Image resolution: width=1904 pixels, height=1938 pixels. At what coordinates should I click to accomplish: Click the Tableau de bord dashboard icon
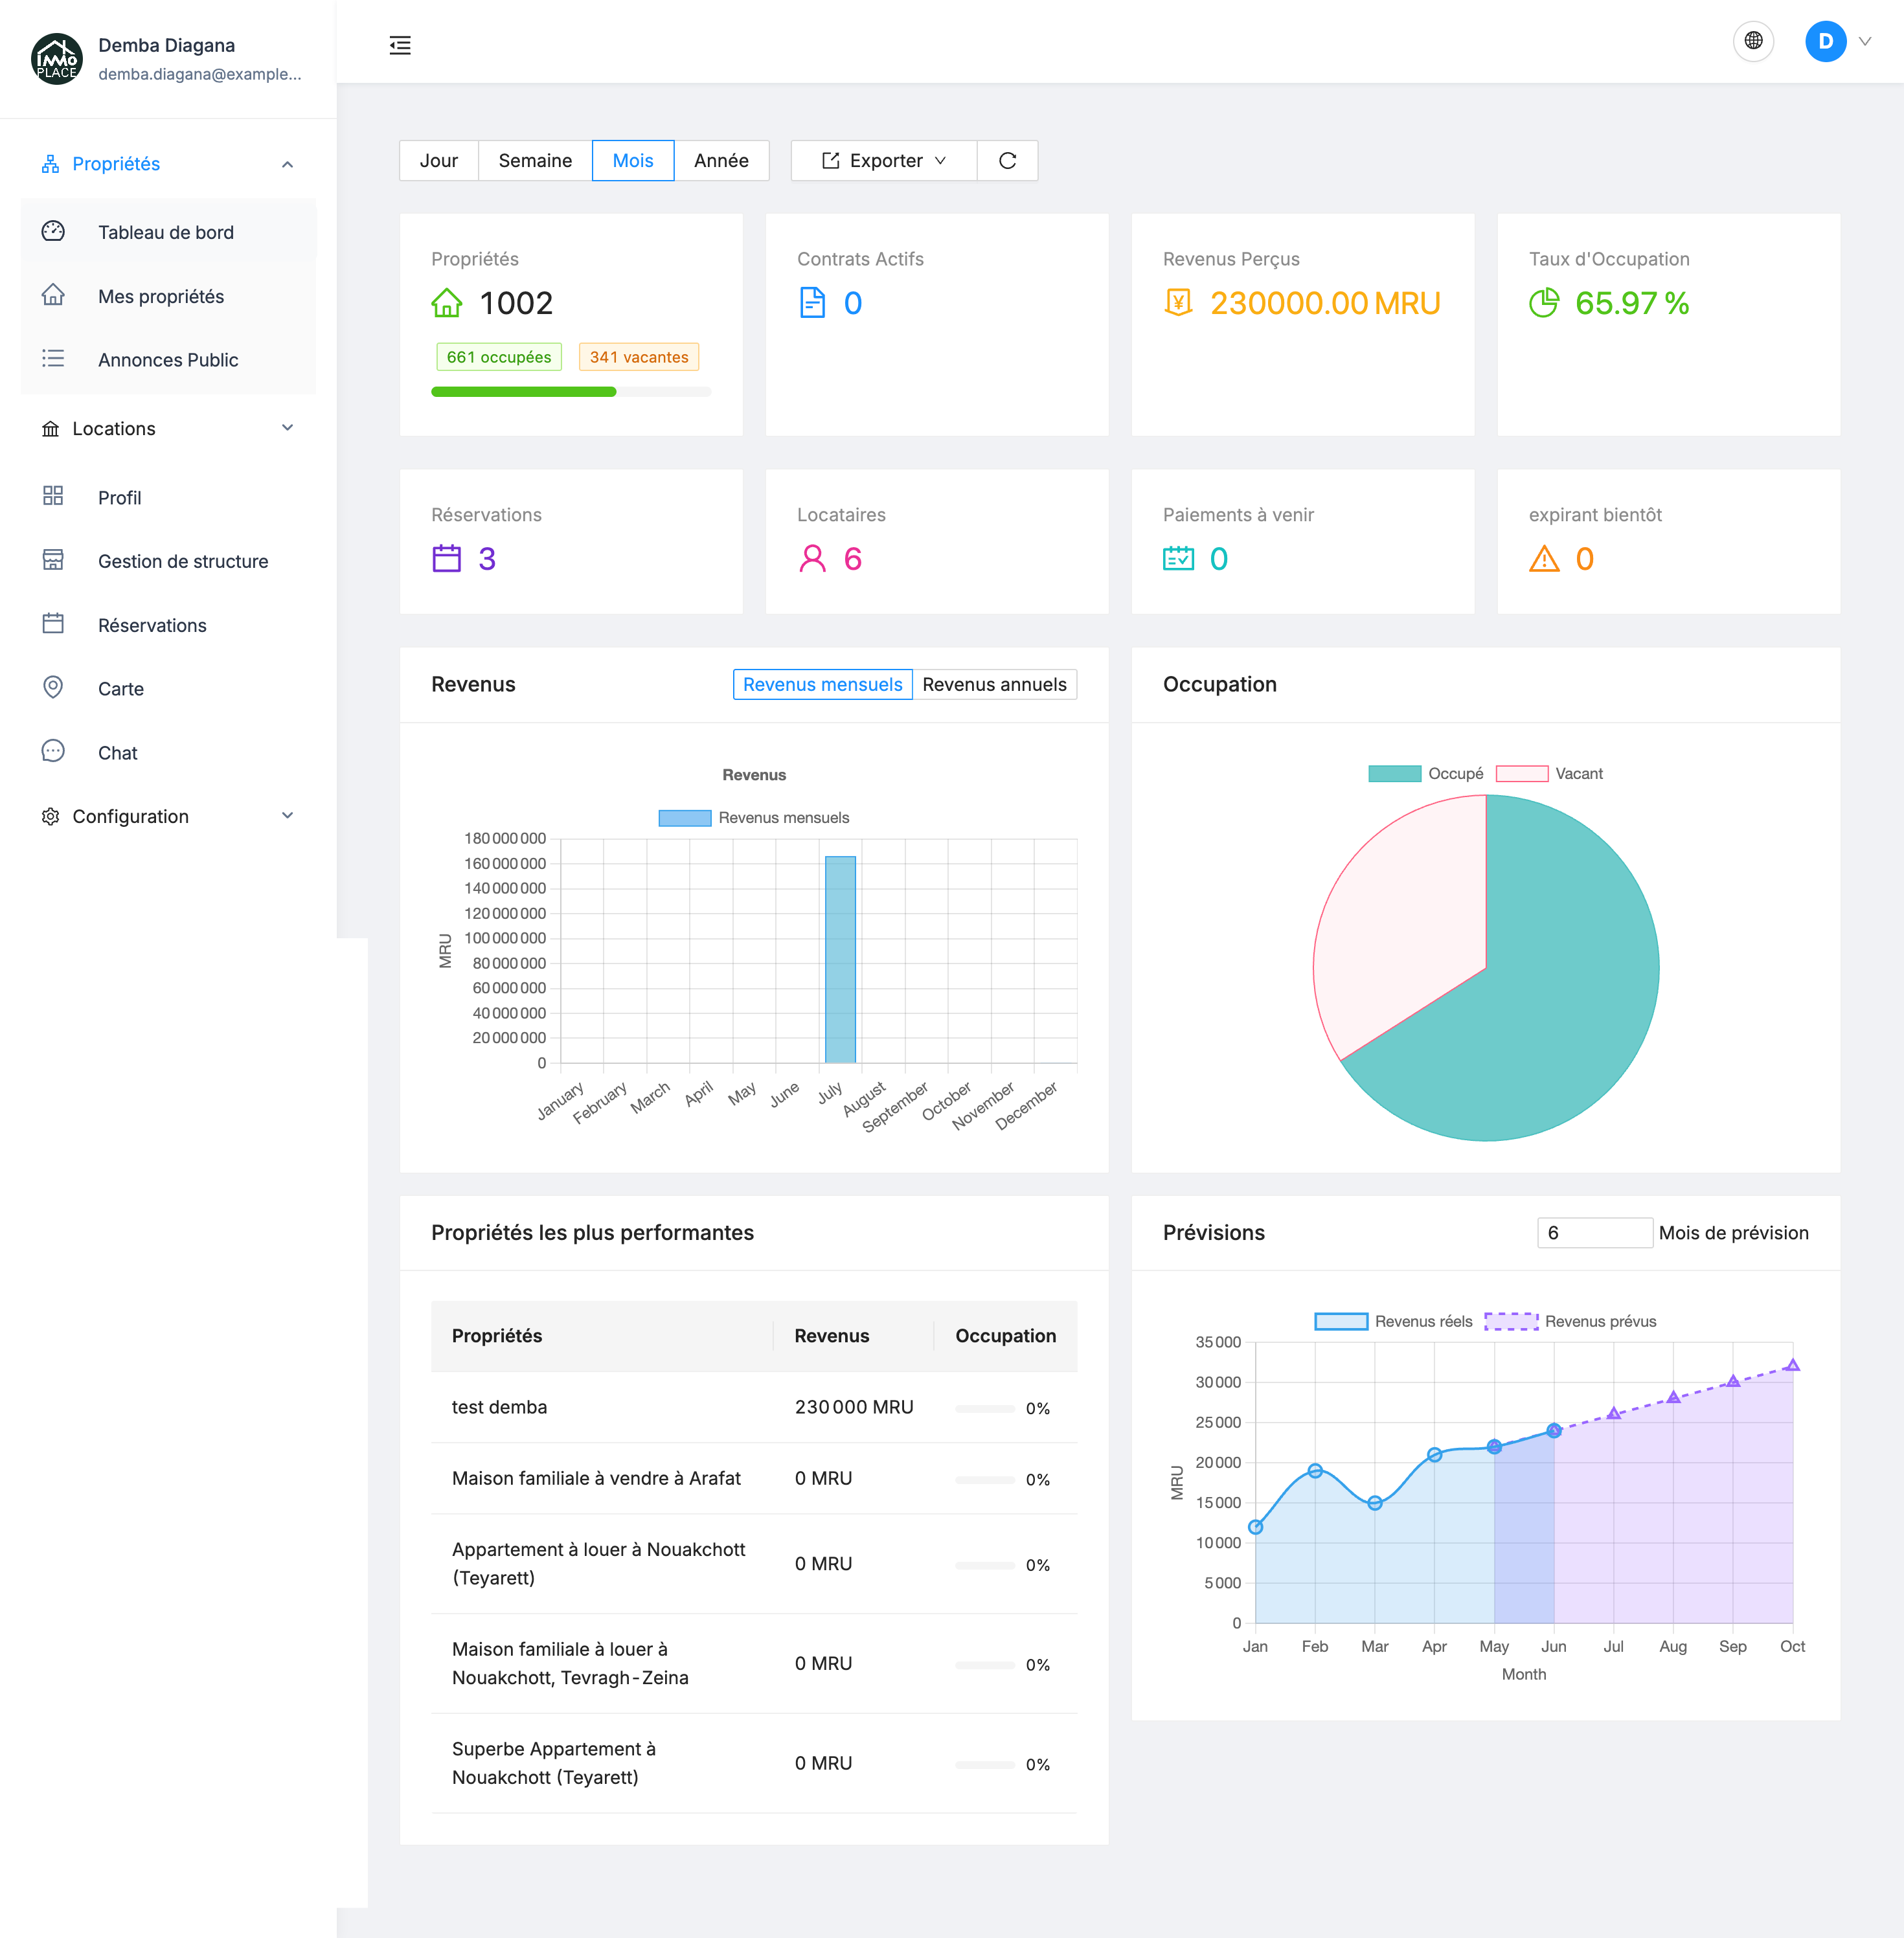click(53, 232)
